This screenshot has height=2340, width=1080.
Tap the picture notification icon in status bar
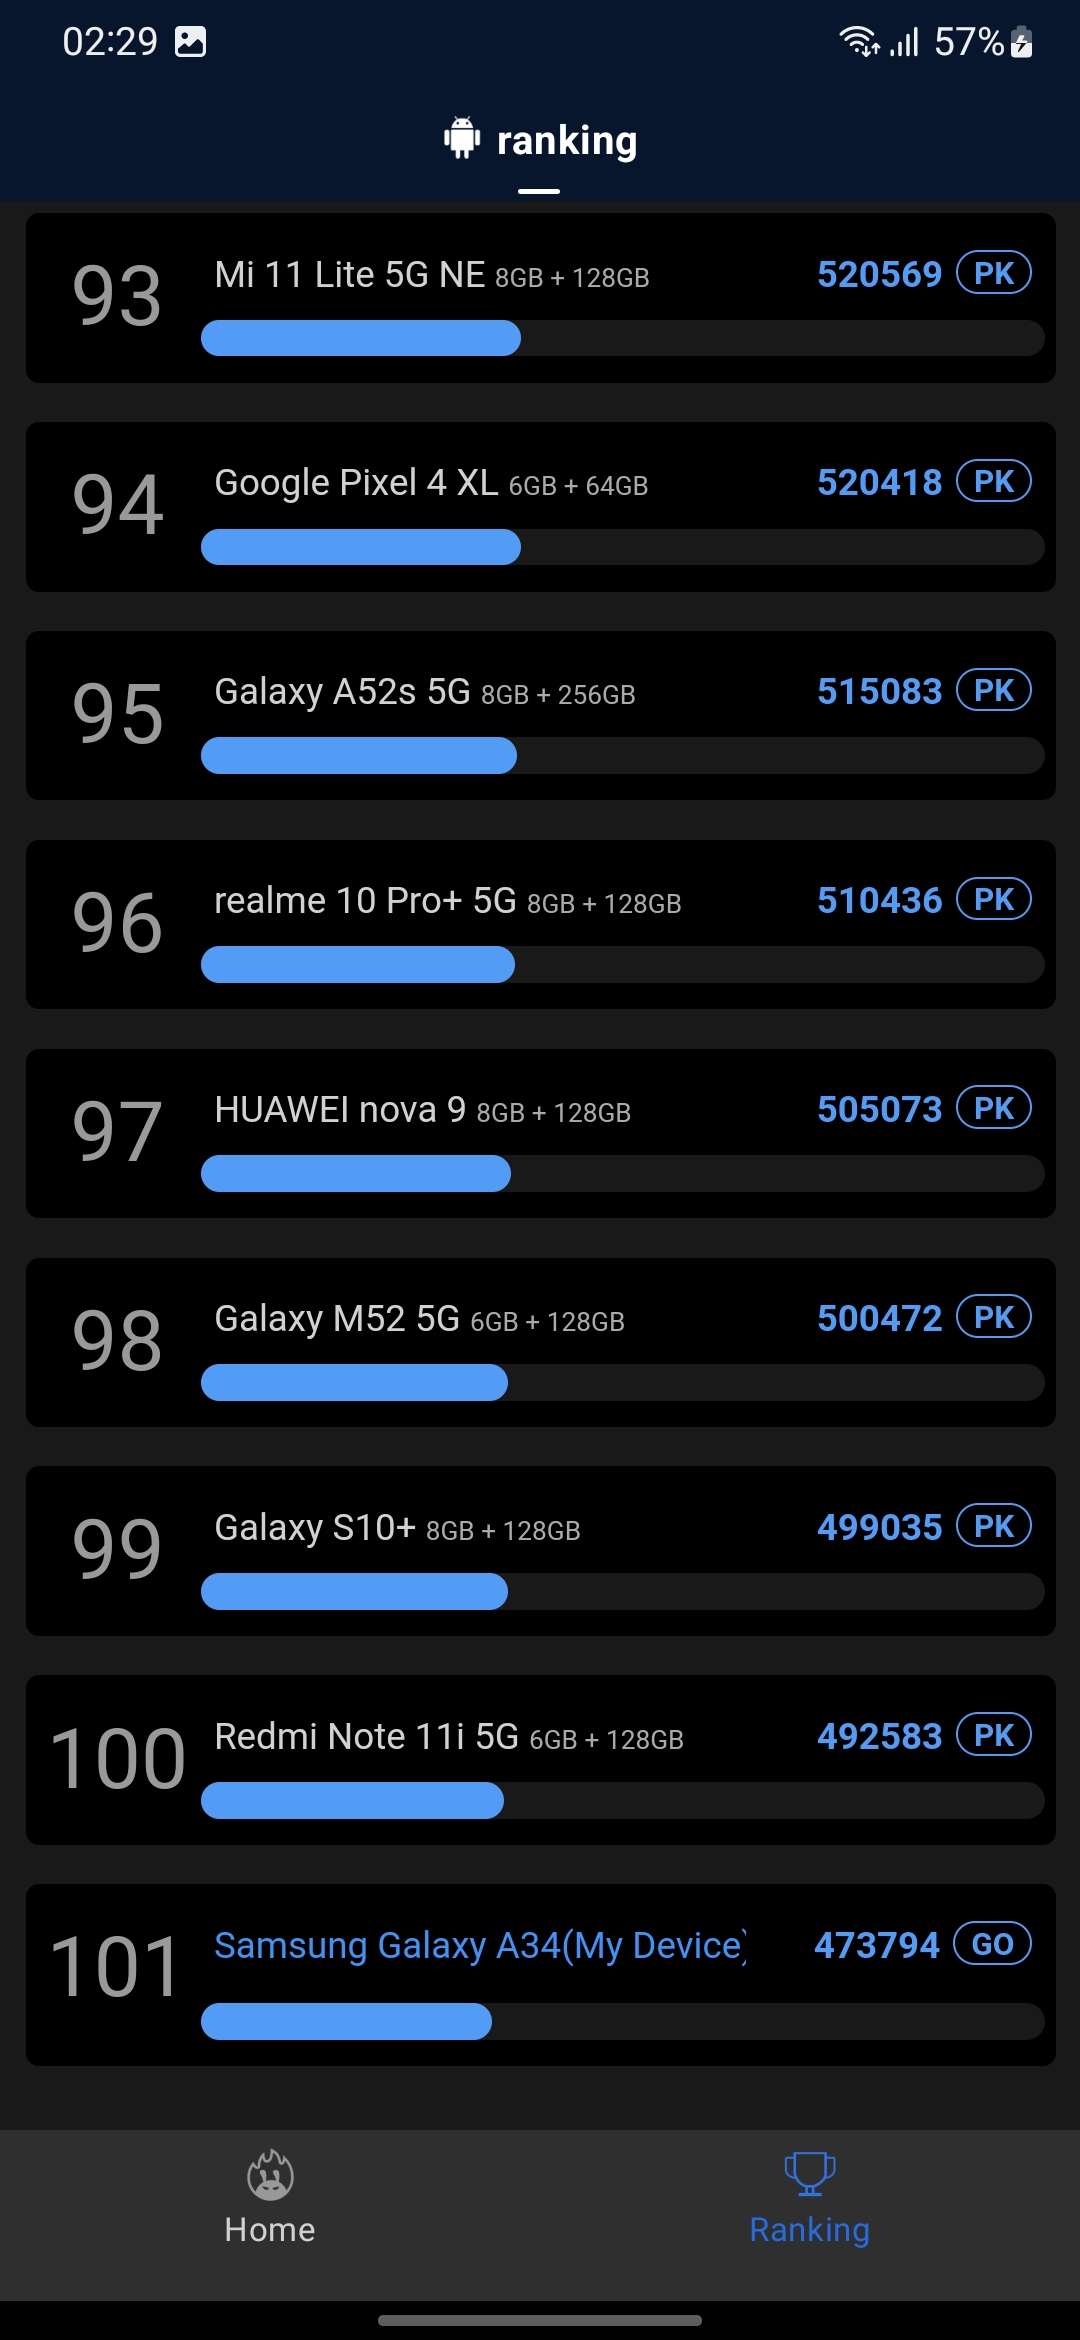(190, 42)
